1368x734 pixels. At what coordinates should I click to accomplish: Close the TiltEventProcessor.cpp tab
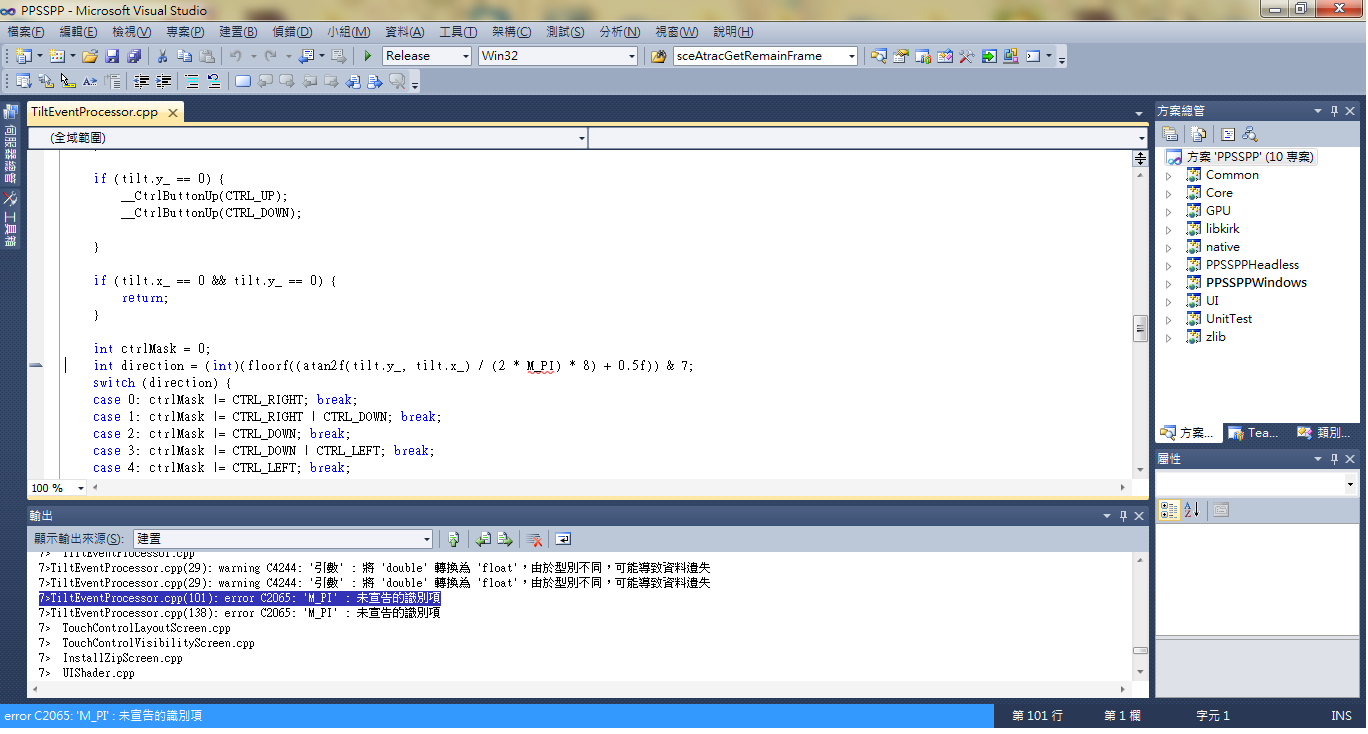click(x=172, y=113)
